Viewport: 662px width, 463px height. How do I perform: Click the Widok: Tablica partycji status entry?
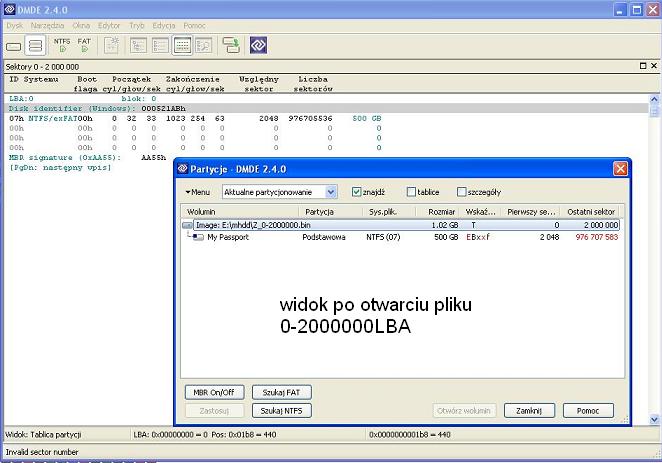(43, 434)
